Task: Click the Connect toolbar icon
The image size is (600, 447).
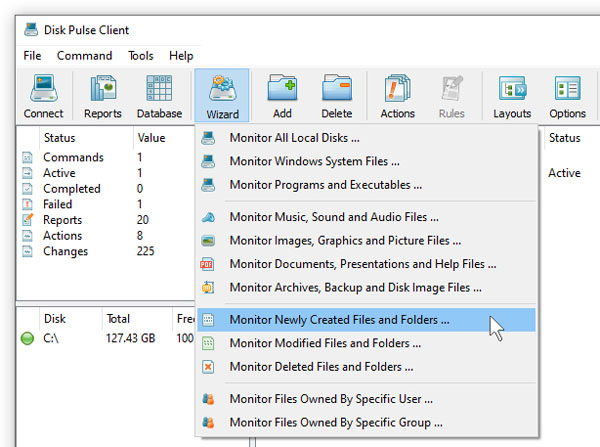Action: [x=44, y=89]
